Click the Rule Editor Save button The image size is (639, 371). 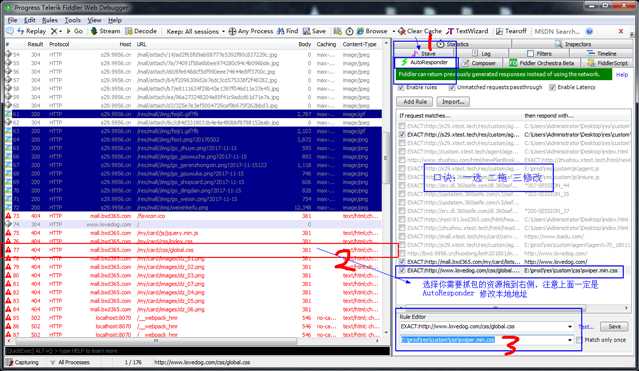615,327
